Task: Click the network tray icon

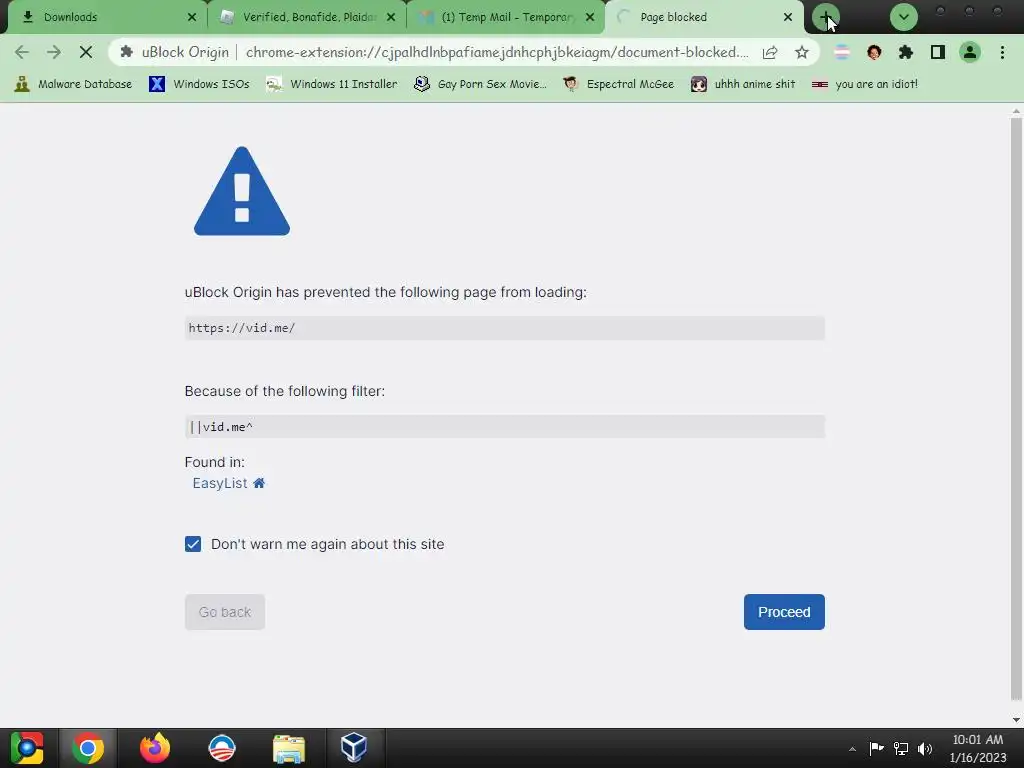Action: pyautogui.click(x=901, y=748)
